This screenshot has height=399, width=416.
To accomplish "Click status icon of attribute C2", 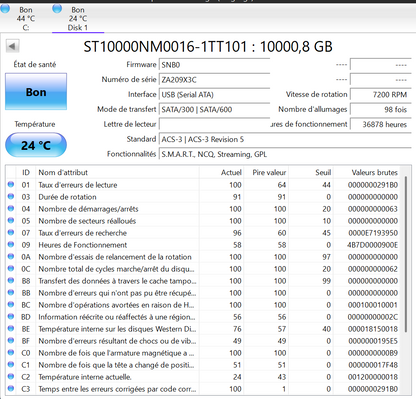I will (11, 376).
